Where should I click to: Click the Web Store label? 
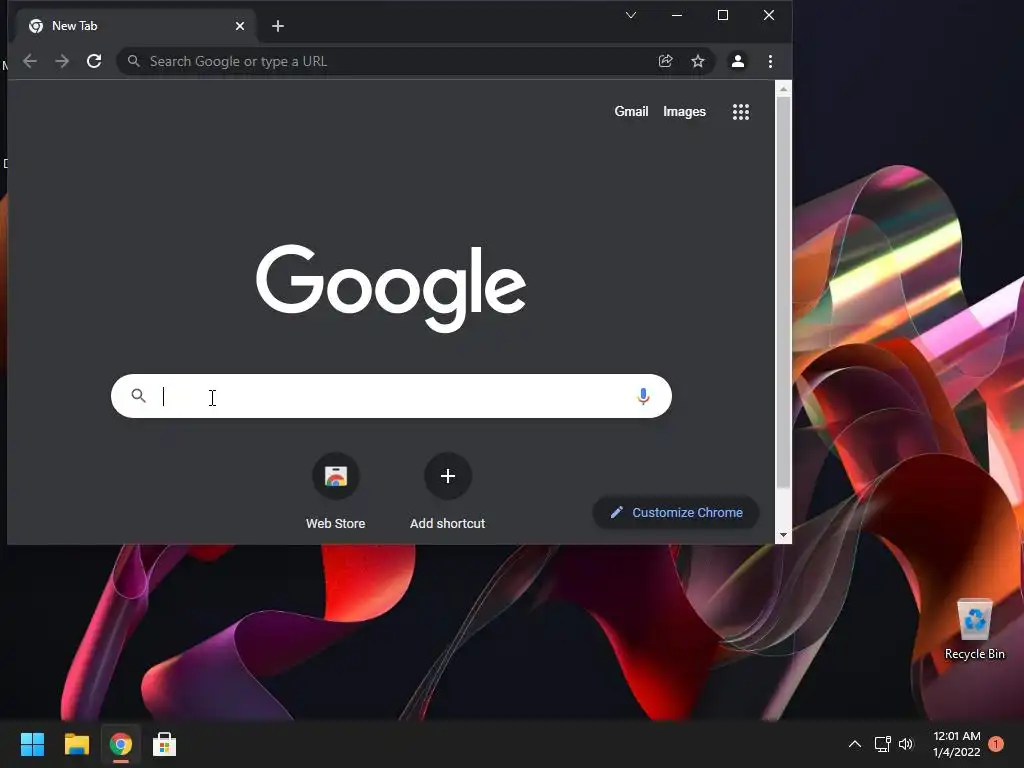pyautogui.click(x=336, y=523)
